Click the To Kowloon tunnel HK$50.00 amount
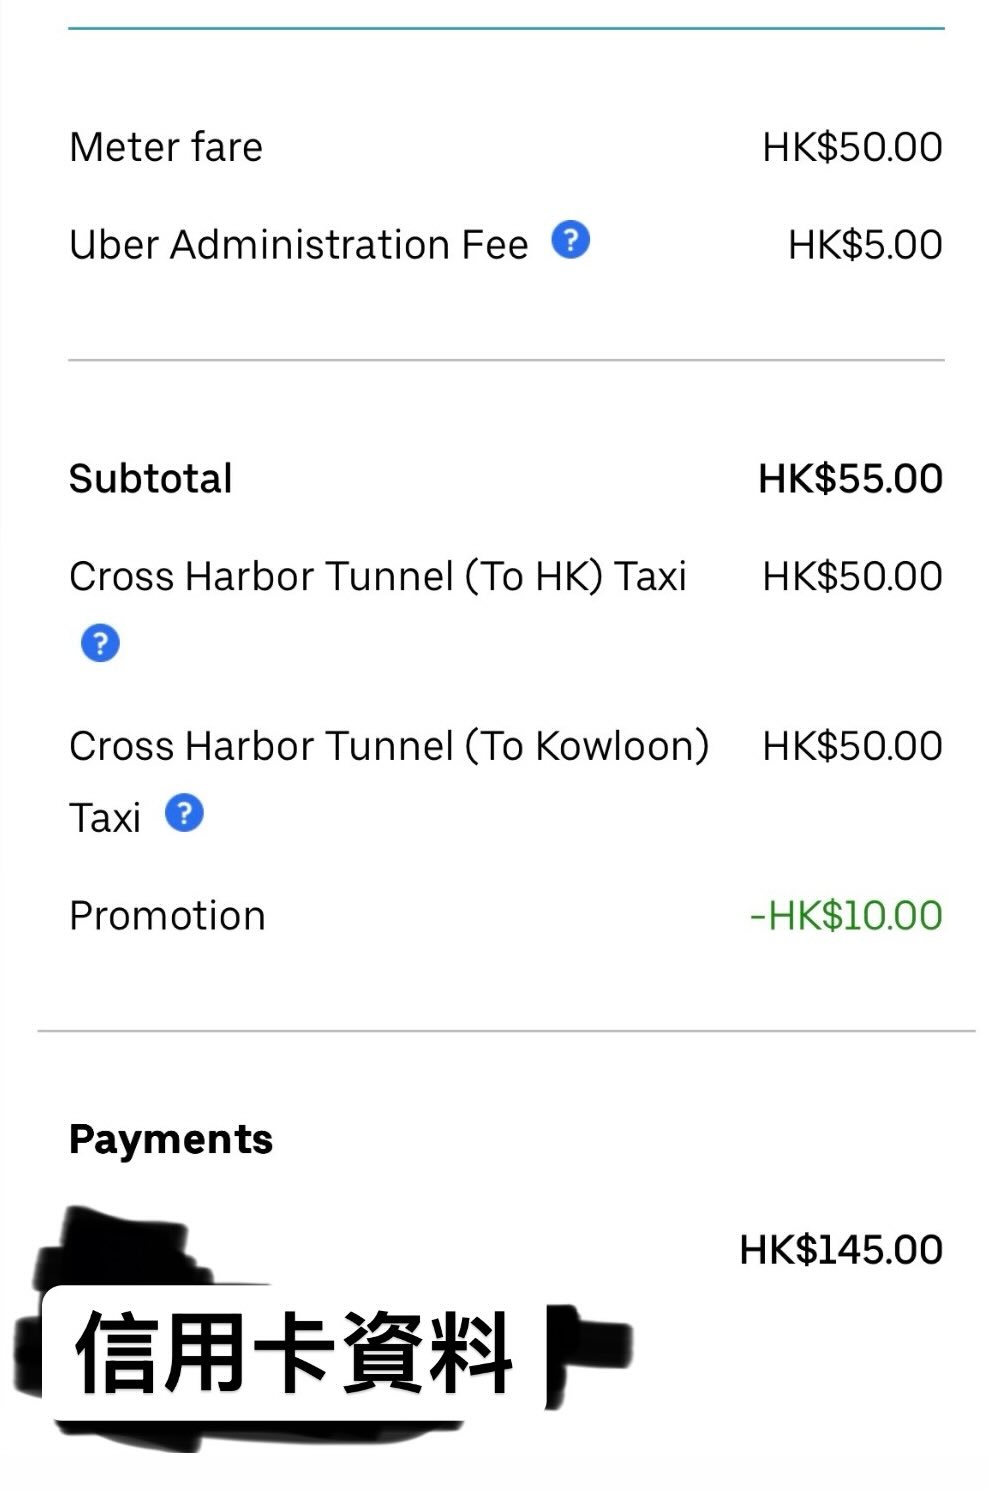The width and height of the screenshot is (989, 1490). click(x=852, y=746)
